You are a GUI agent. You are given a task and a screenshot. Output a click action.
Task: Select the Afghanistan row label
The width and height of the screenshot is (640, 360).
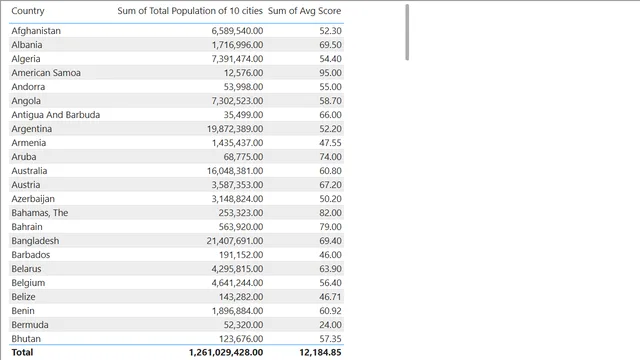(x=36, y=31)
